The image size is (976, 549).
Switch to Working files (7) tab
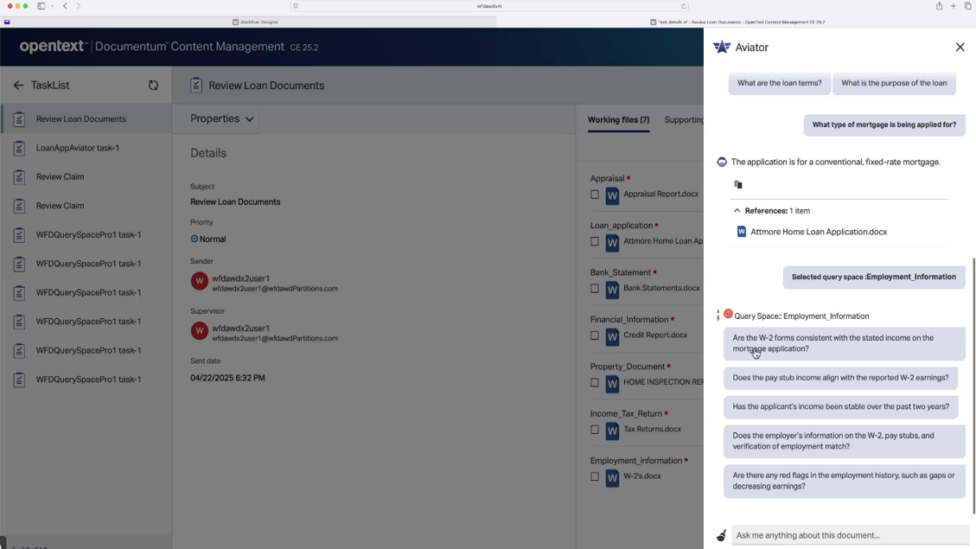618,120
